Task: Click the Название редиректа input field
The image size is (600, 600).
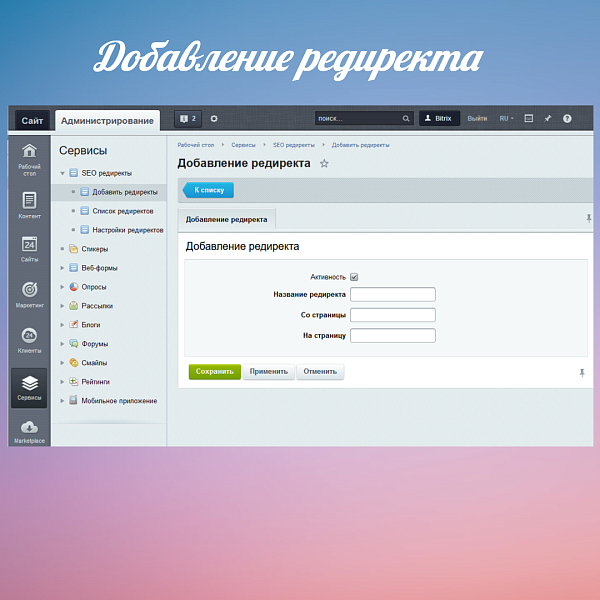Action: pyautogui.click(x=393, y=294)
